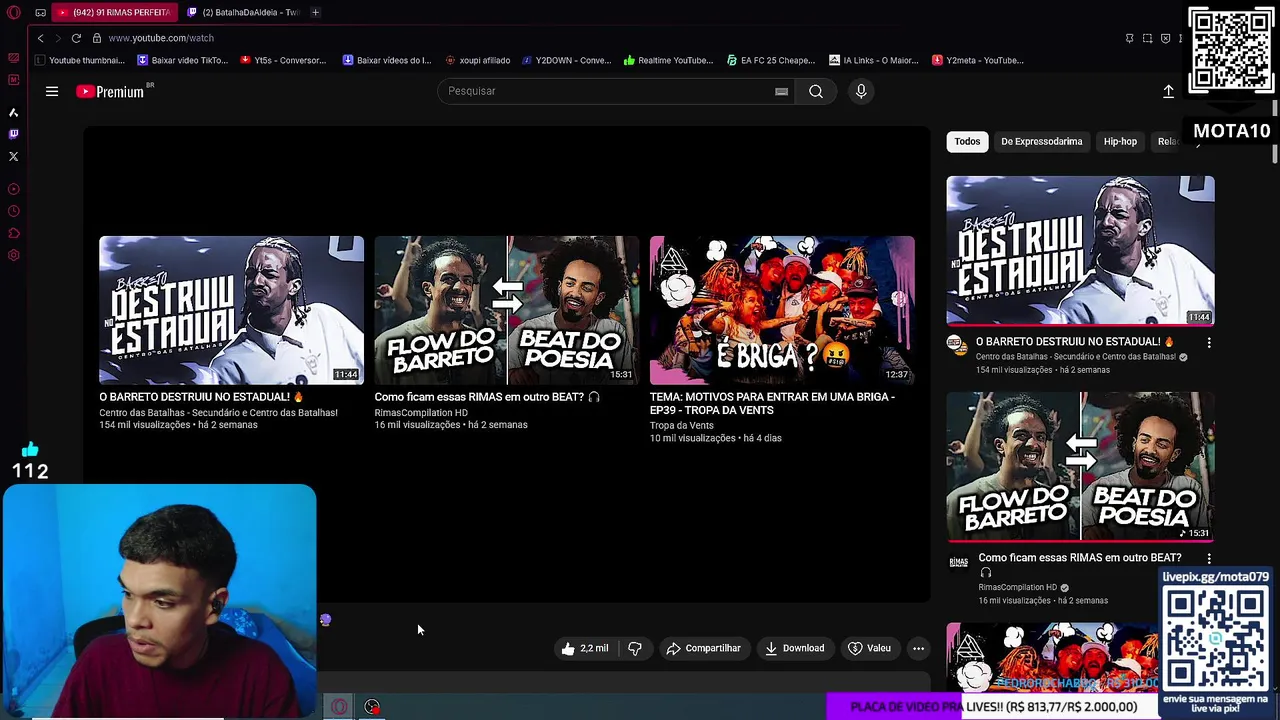Open Y2meta YouTube bookmark
This screenshot has height=720, width=1280.
tap(977, 60)
